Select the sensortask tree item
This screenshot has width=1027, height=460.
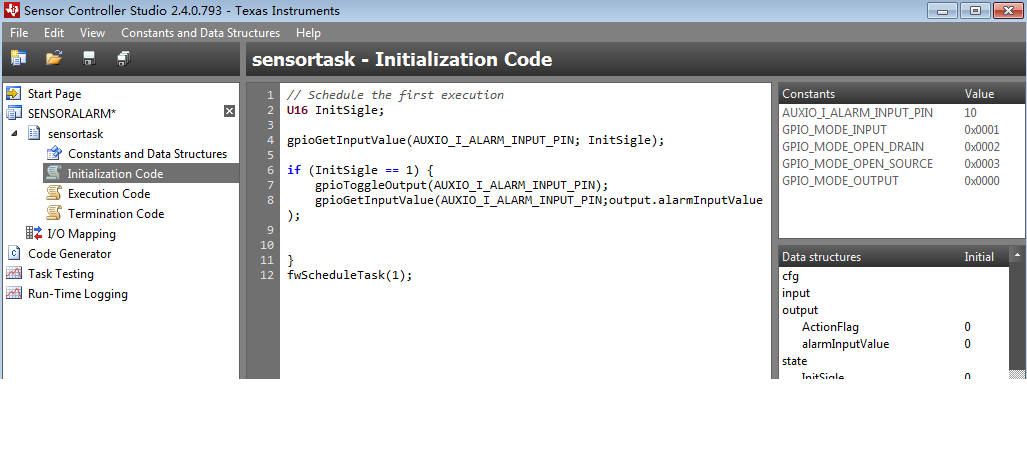[75, 134]
